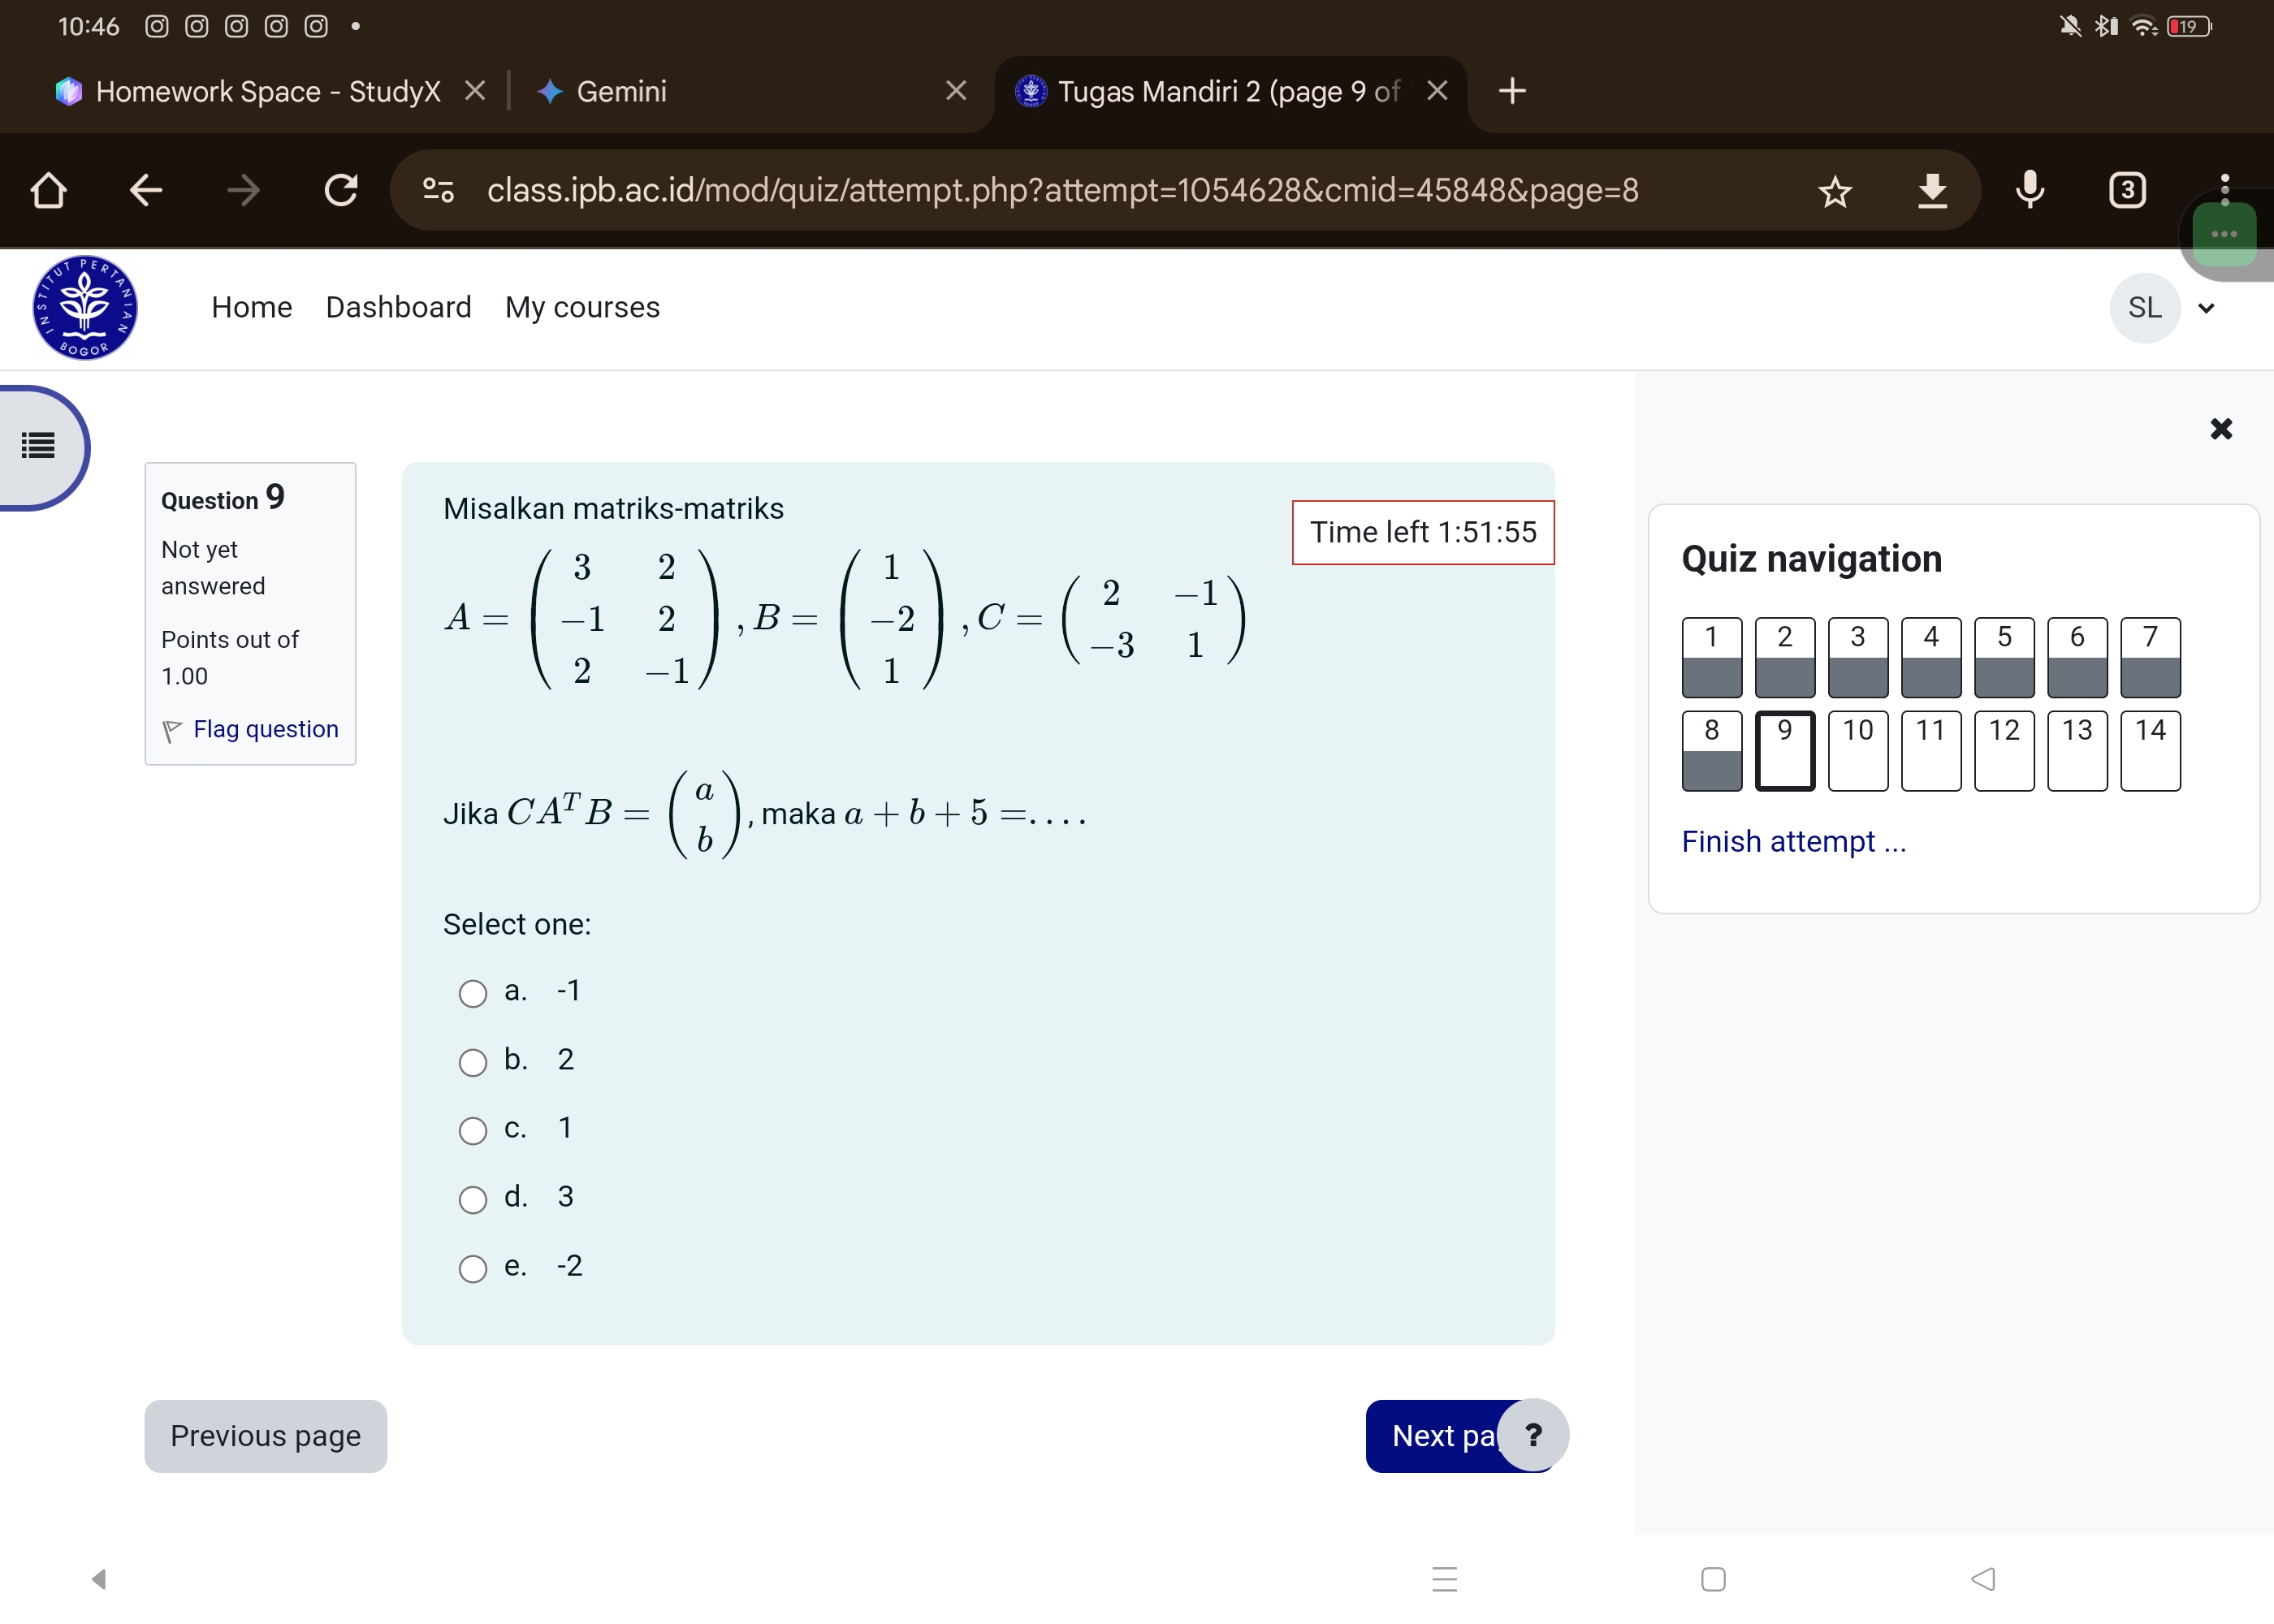Jump to question 11 in quiz navigation
Viewport: 2274px width, 1624px height.
(1930, 751)
